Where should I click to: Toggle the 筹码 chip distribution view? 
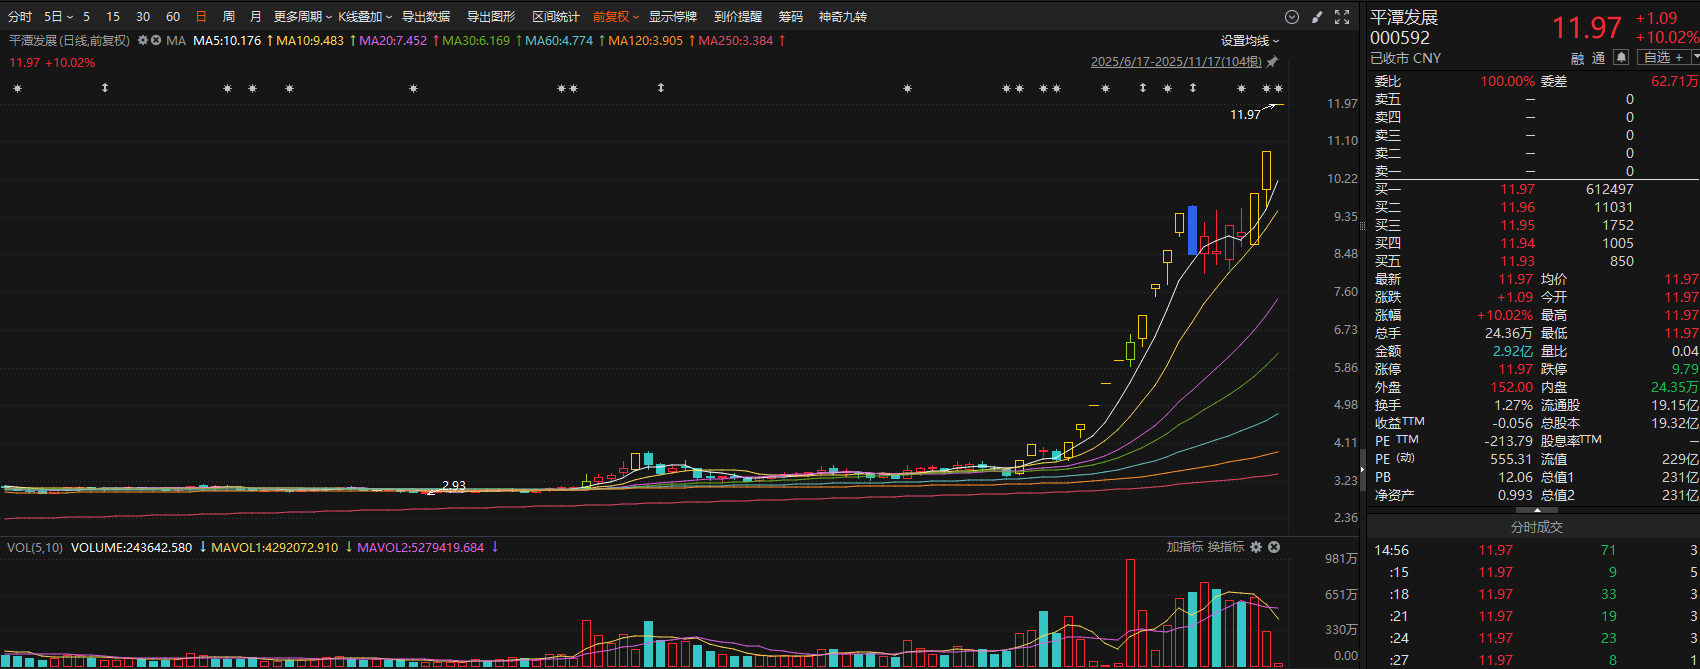coord(790,17)
